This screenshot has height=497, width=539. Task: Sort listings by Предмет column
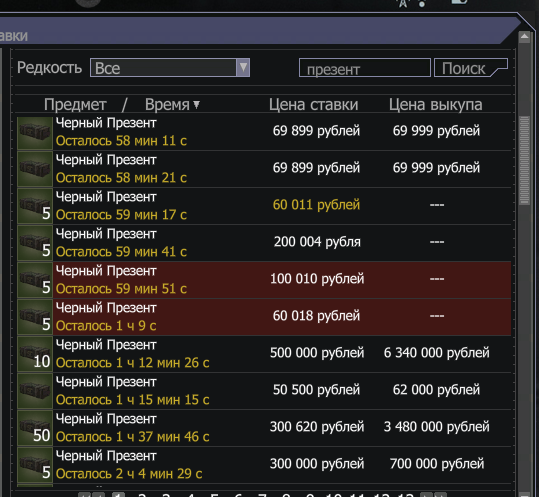[75, 104]
